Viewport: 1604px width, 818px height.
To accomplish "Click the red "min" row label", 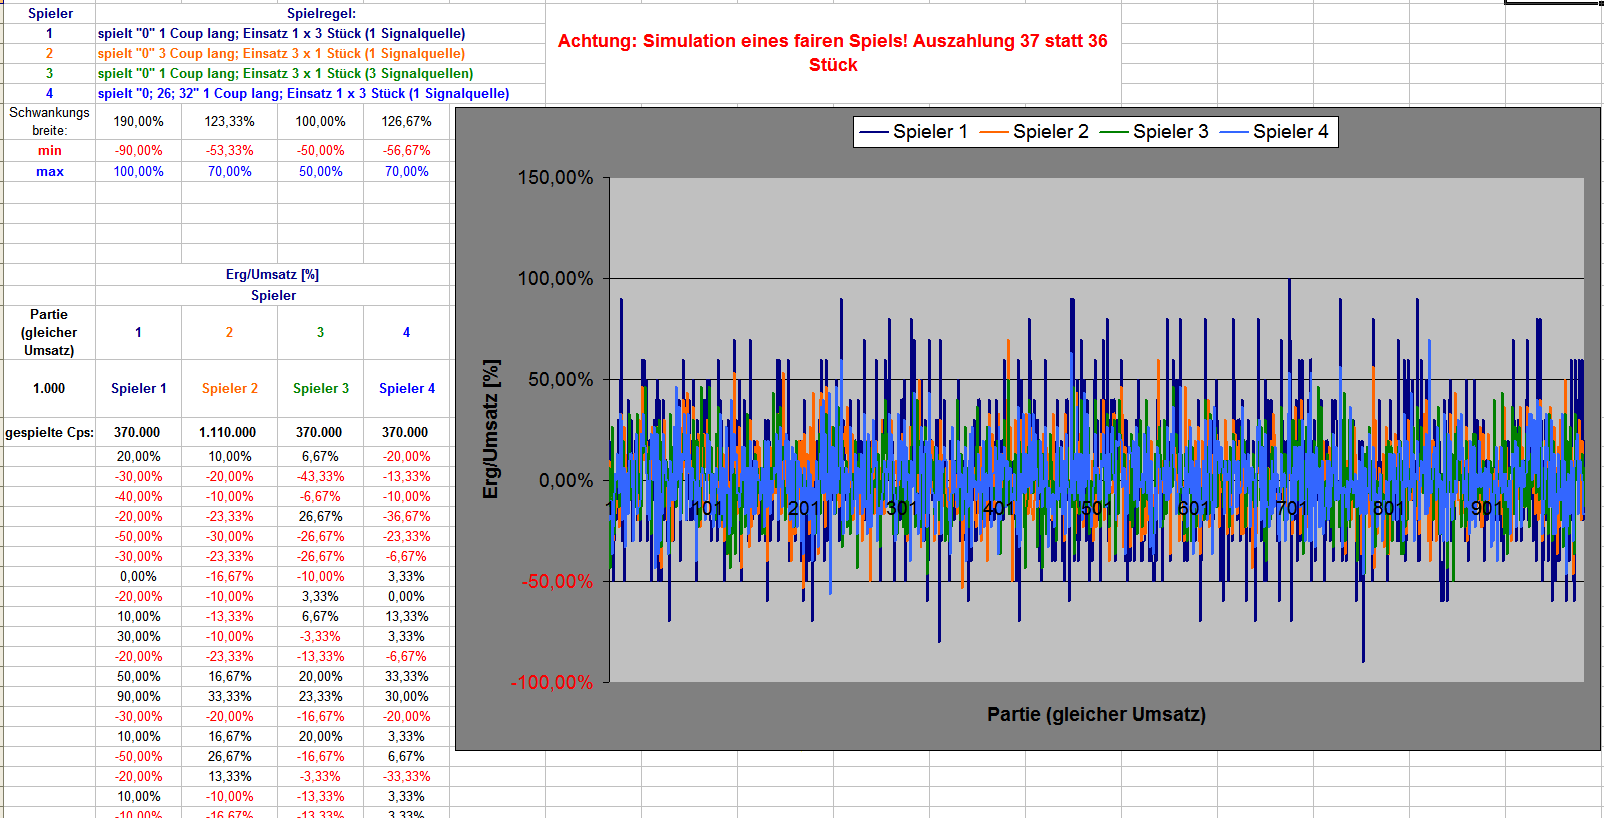I will point(49,150).
